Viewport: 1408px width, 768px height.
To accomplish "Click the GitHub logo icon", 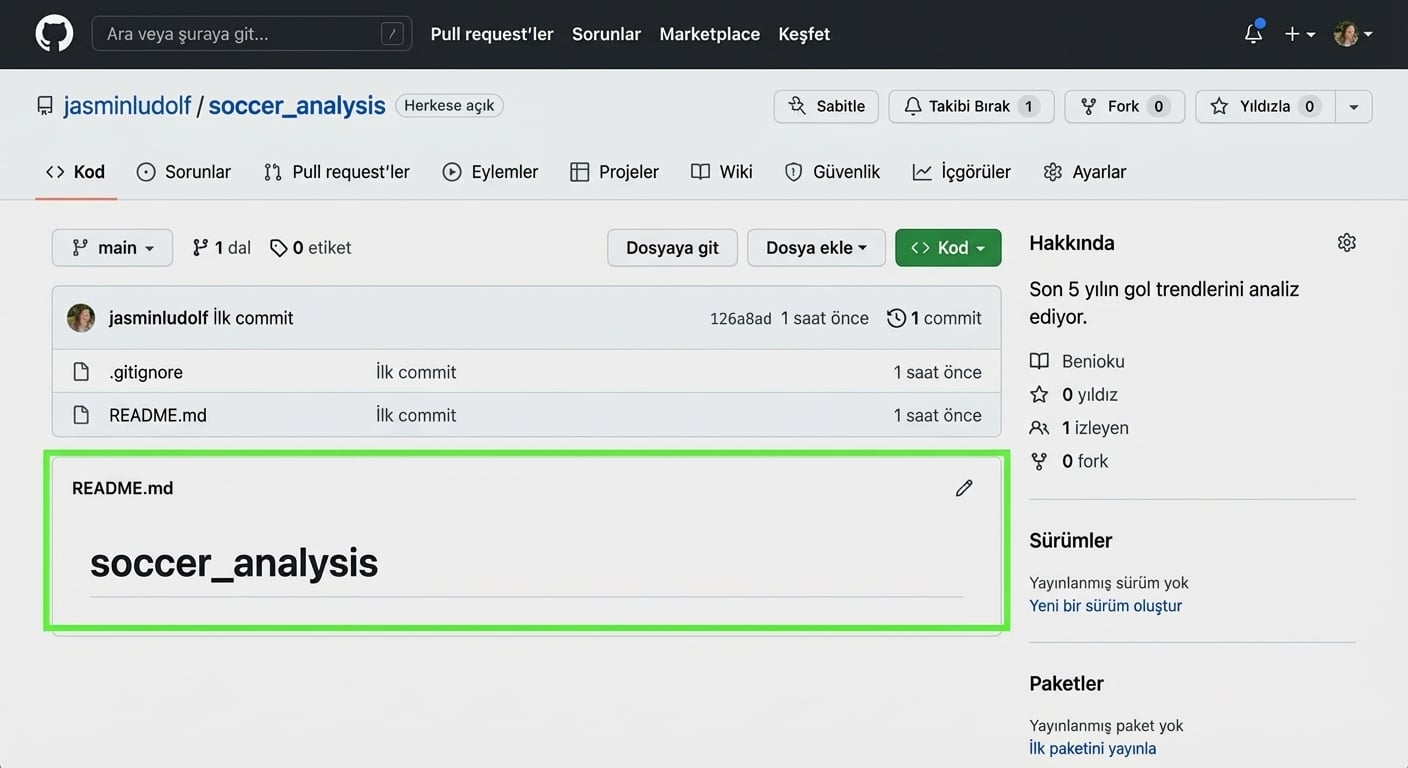I will point(54,34).
